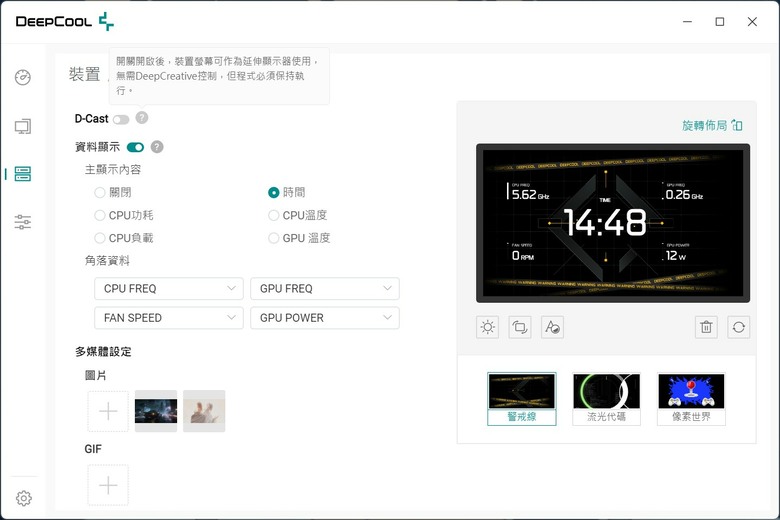Screen dimensions: 780x520
Task: Click the rotate screen icon below the preview
Action: (520, 327)
